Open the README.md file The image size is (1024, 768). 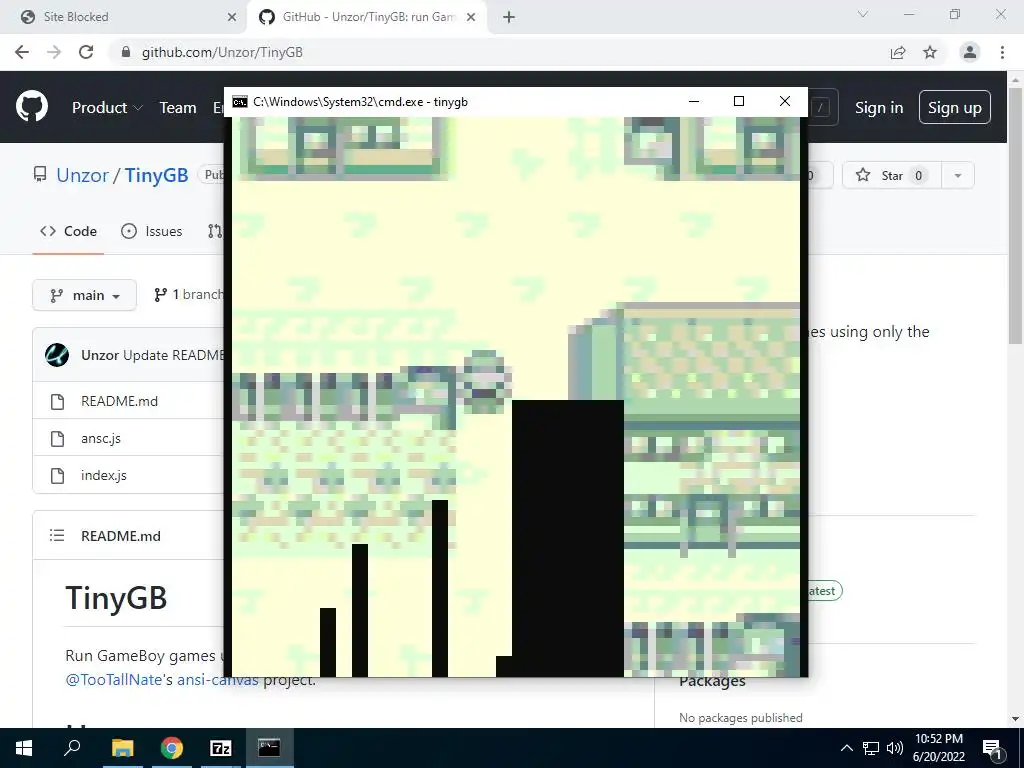coord(120,401)
